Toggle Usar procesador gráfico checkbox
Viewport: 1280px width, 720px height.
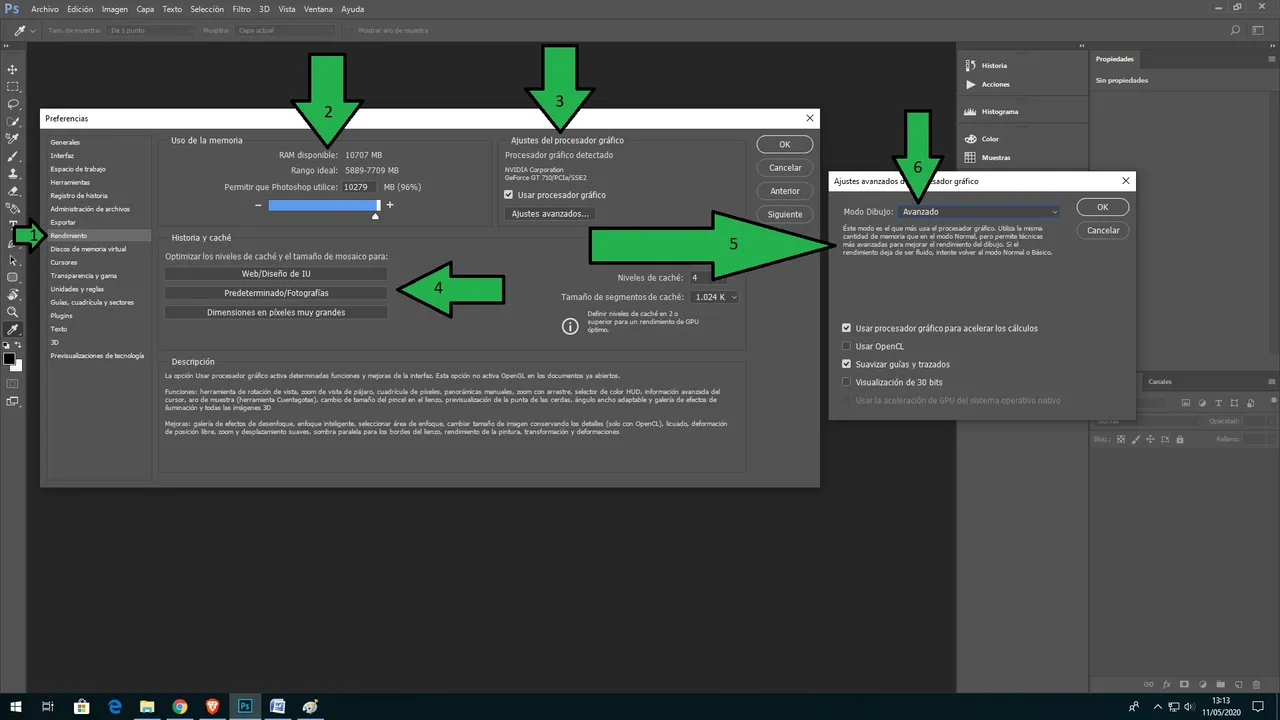pyautogui.click(x=509, y=195)
